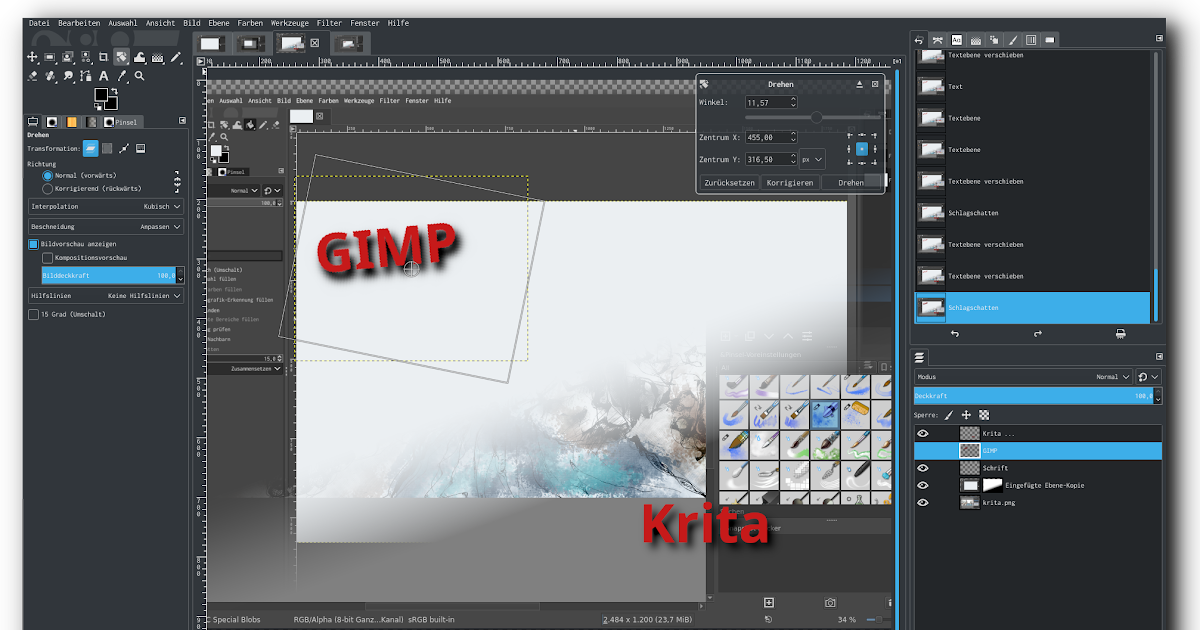This screenshot has width=1200, height=630.
Task: Choose direction Korrigierend (rückwärts)
Action: tap(91, 188)
